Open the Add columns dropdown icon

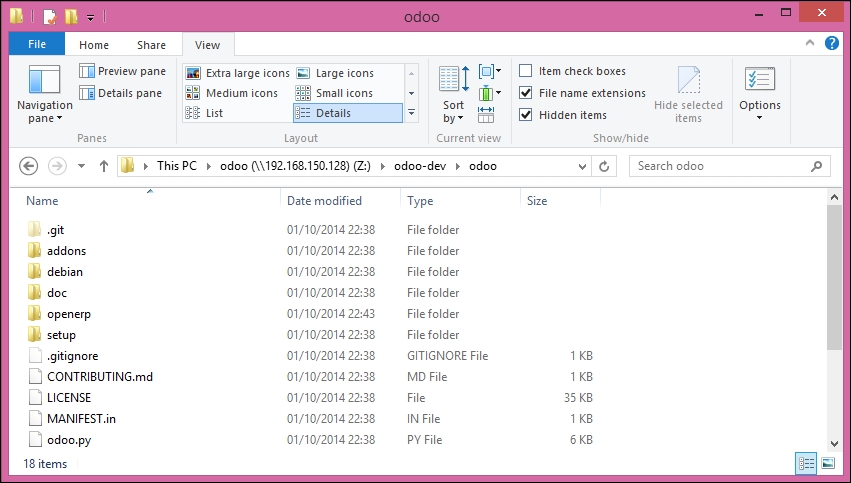click(x=490, y=93)
